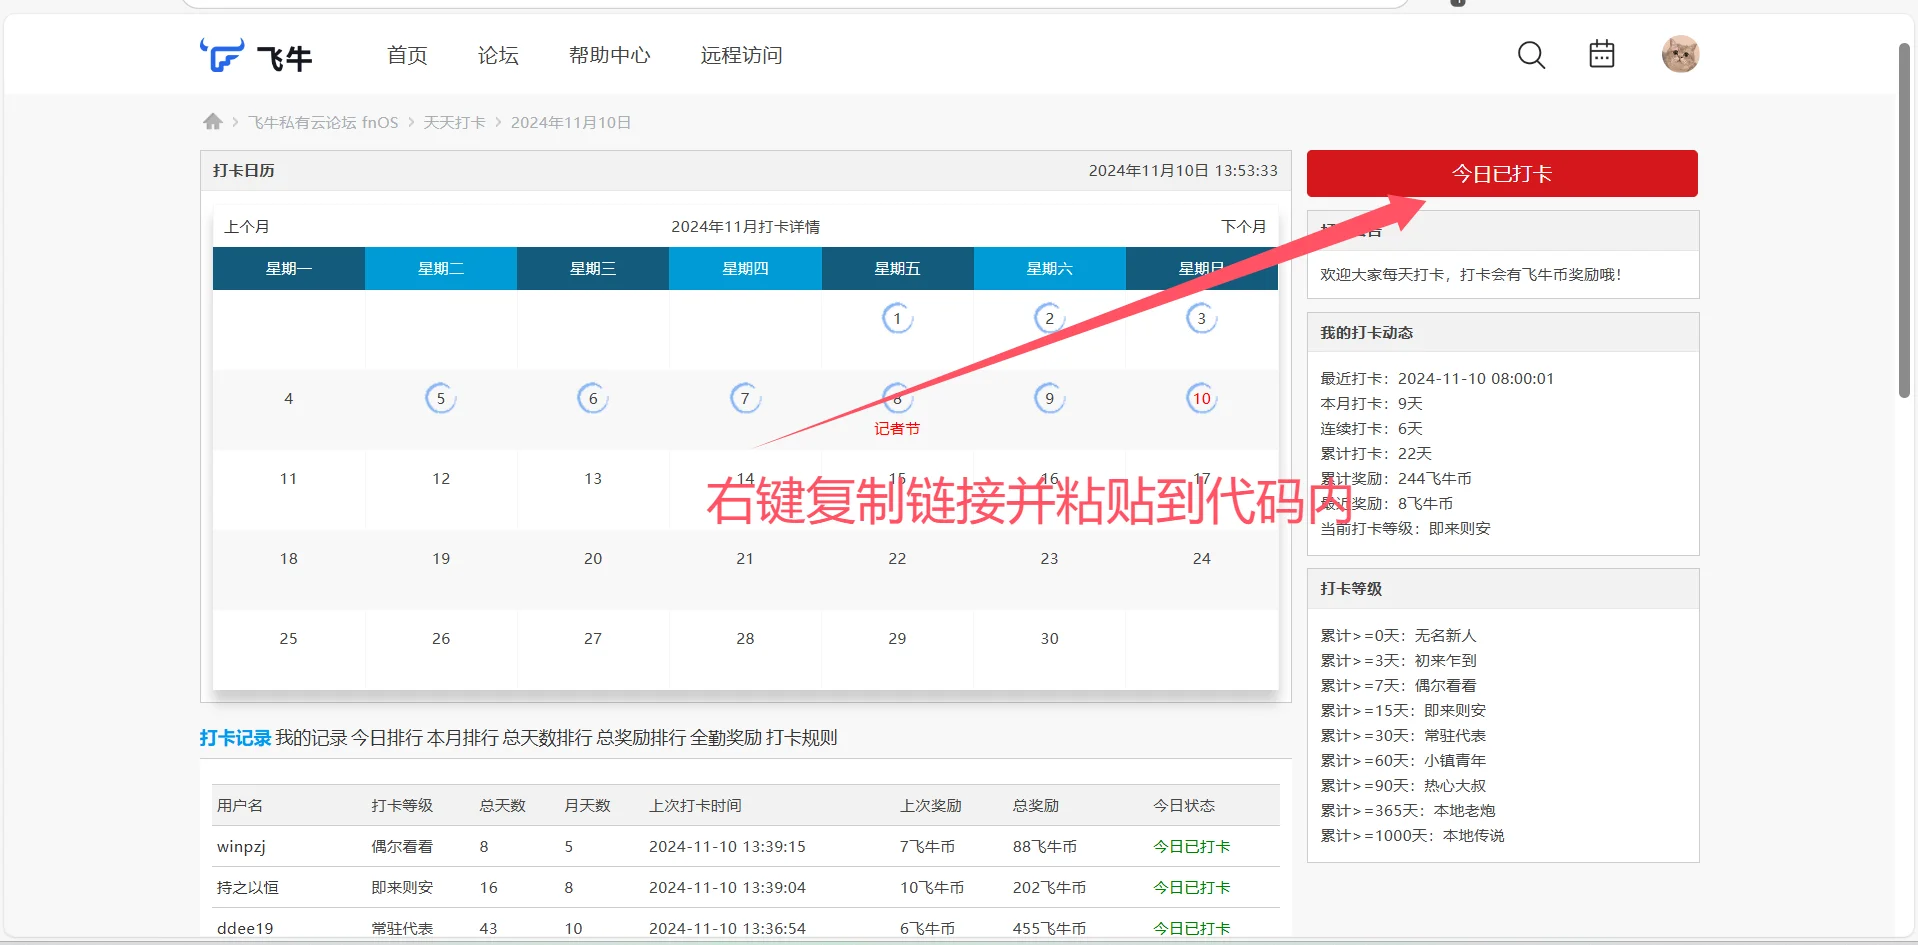Click calendar day 18

289,559
